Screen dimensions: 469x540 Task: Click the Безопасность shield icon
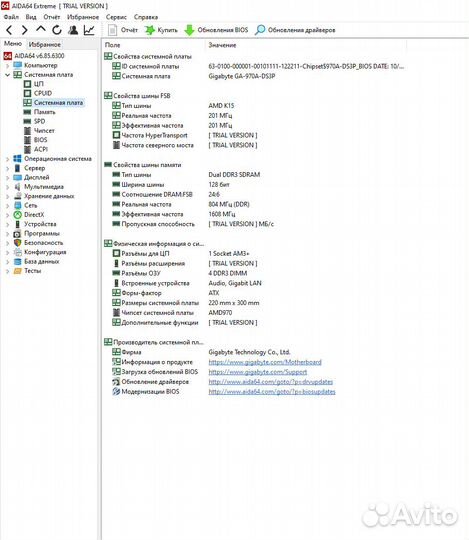18,243
